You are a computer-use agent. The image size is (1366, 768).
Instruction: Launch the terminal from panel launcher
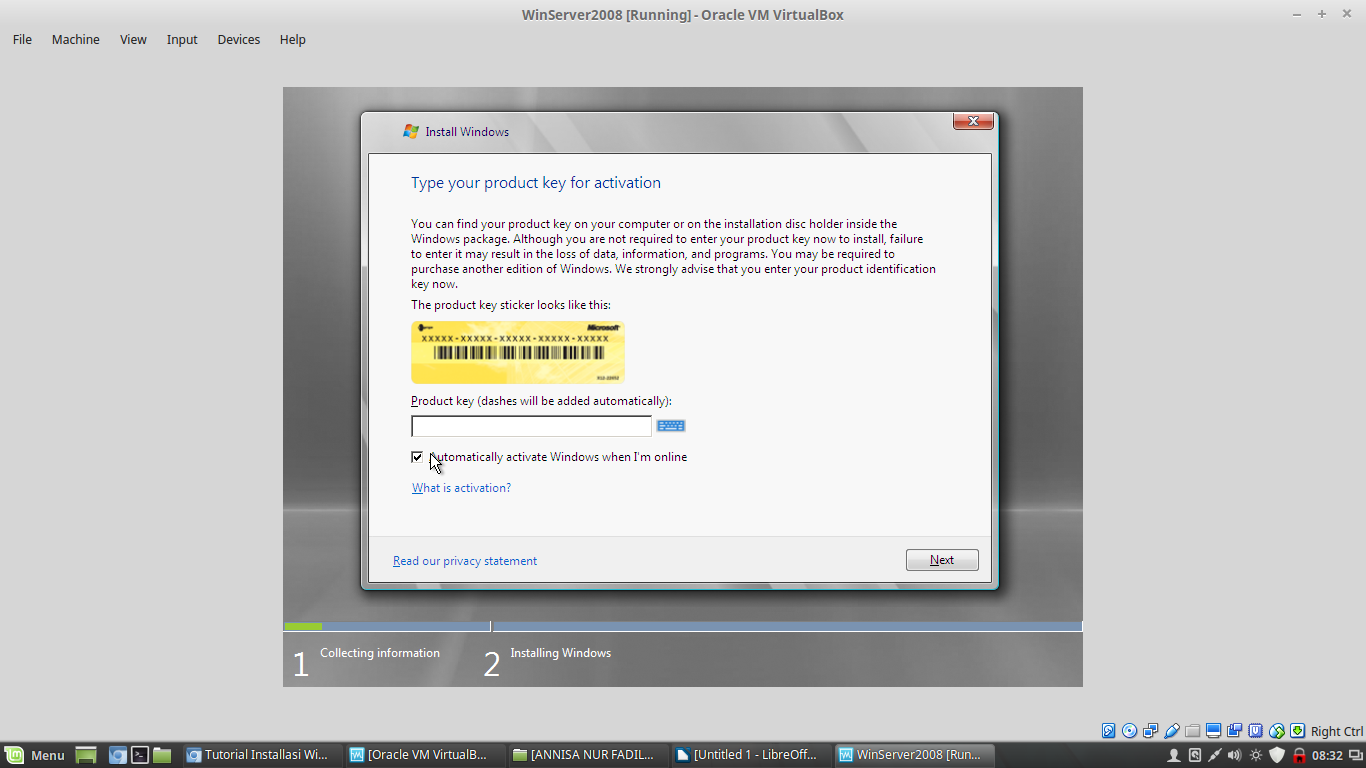pyautogui.click(x=141, y=755)
